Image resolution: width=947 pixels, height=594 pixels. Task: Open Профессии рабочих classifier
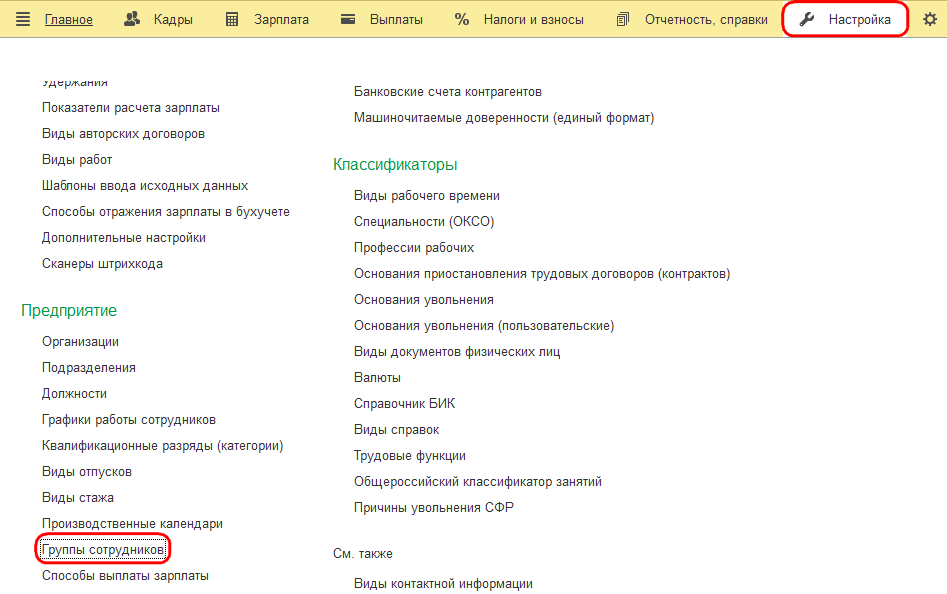coord(414,248)
